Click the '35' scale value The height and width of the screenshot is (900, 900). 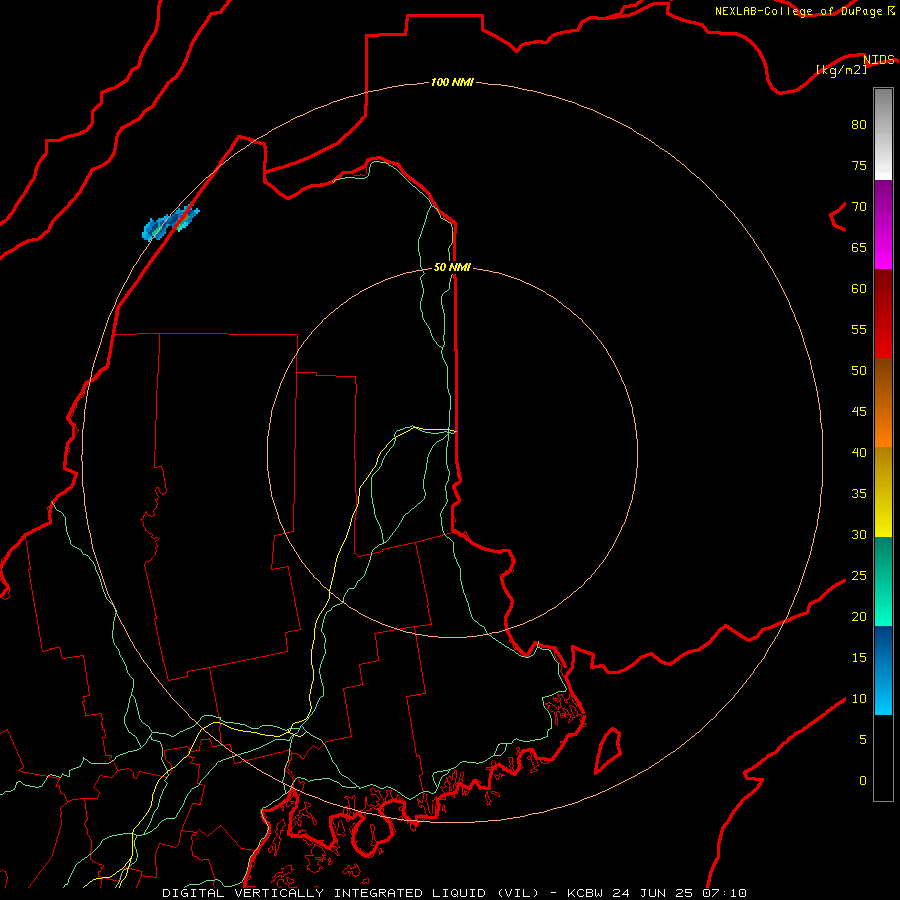click(859, 494)
